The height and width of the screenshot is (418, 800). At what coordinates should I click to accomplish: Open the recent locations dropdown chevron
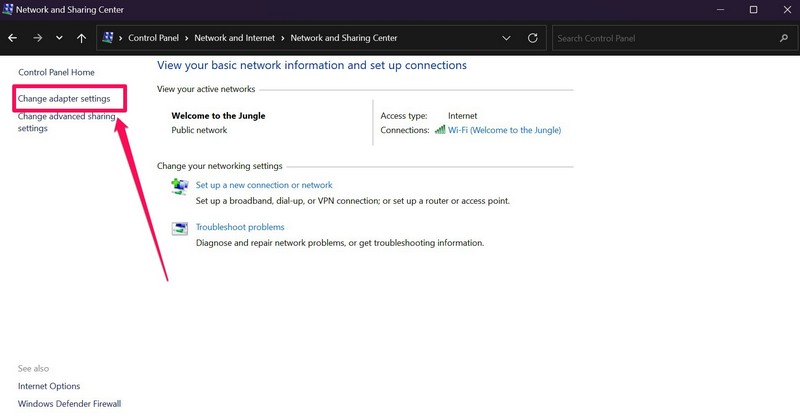(x=59, y=38)
